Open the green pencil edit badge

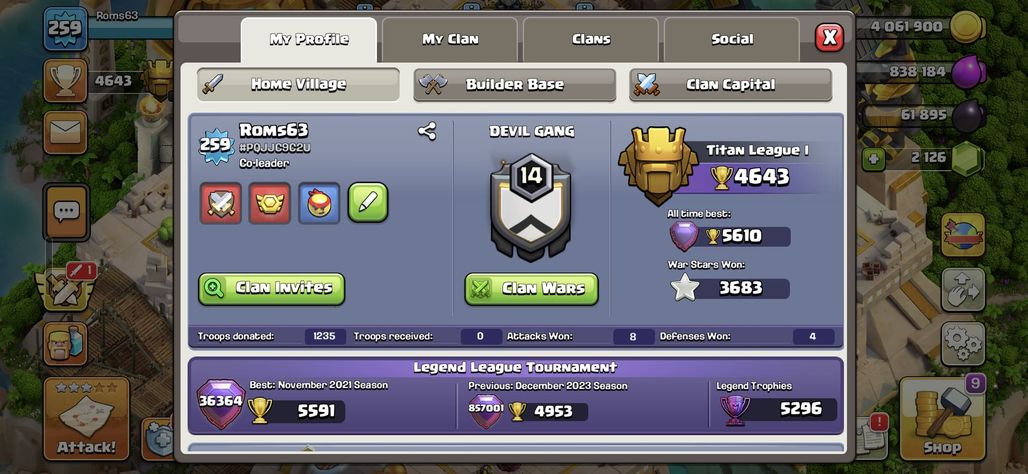pos(368,203)
